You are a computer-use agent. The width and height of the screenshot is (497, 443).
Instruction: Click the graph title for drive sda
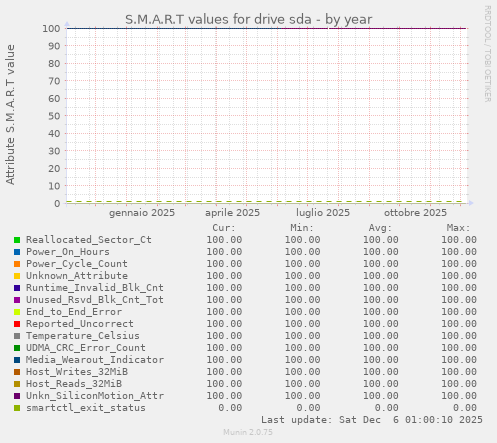click(249, 19)
